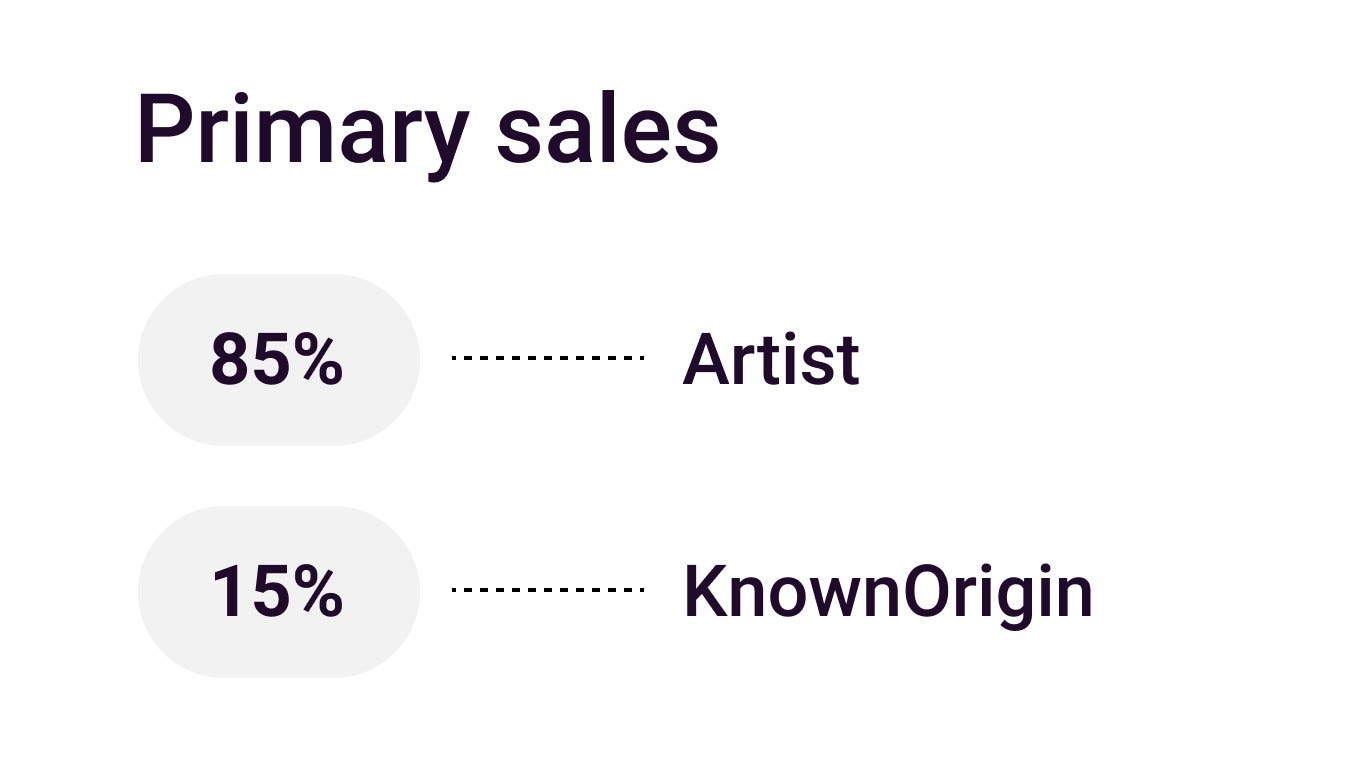
Task: Click the "Known" part of KnownOrigin
Action: coord(792,591)
